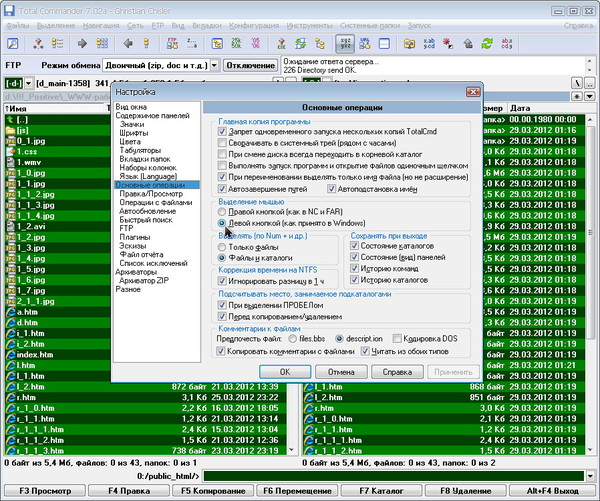Select right mouse button selection mode
Viewport: 600px width, 501px height.
[x=222, y=211]
